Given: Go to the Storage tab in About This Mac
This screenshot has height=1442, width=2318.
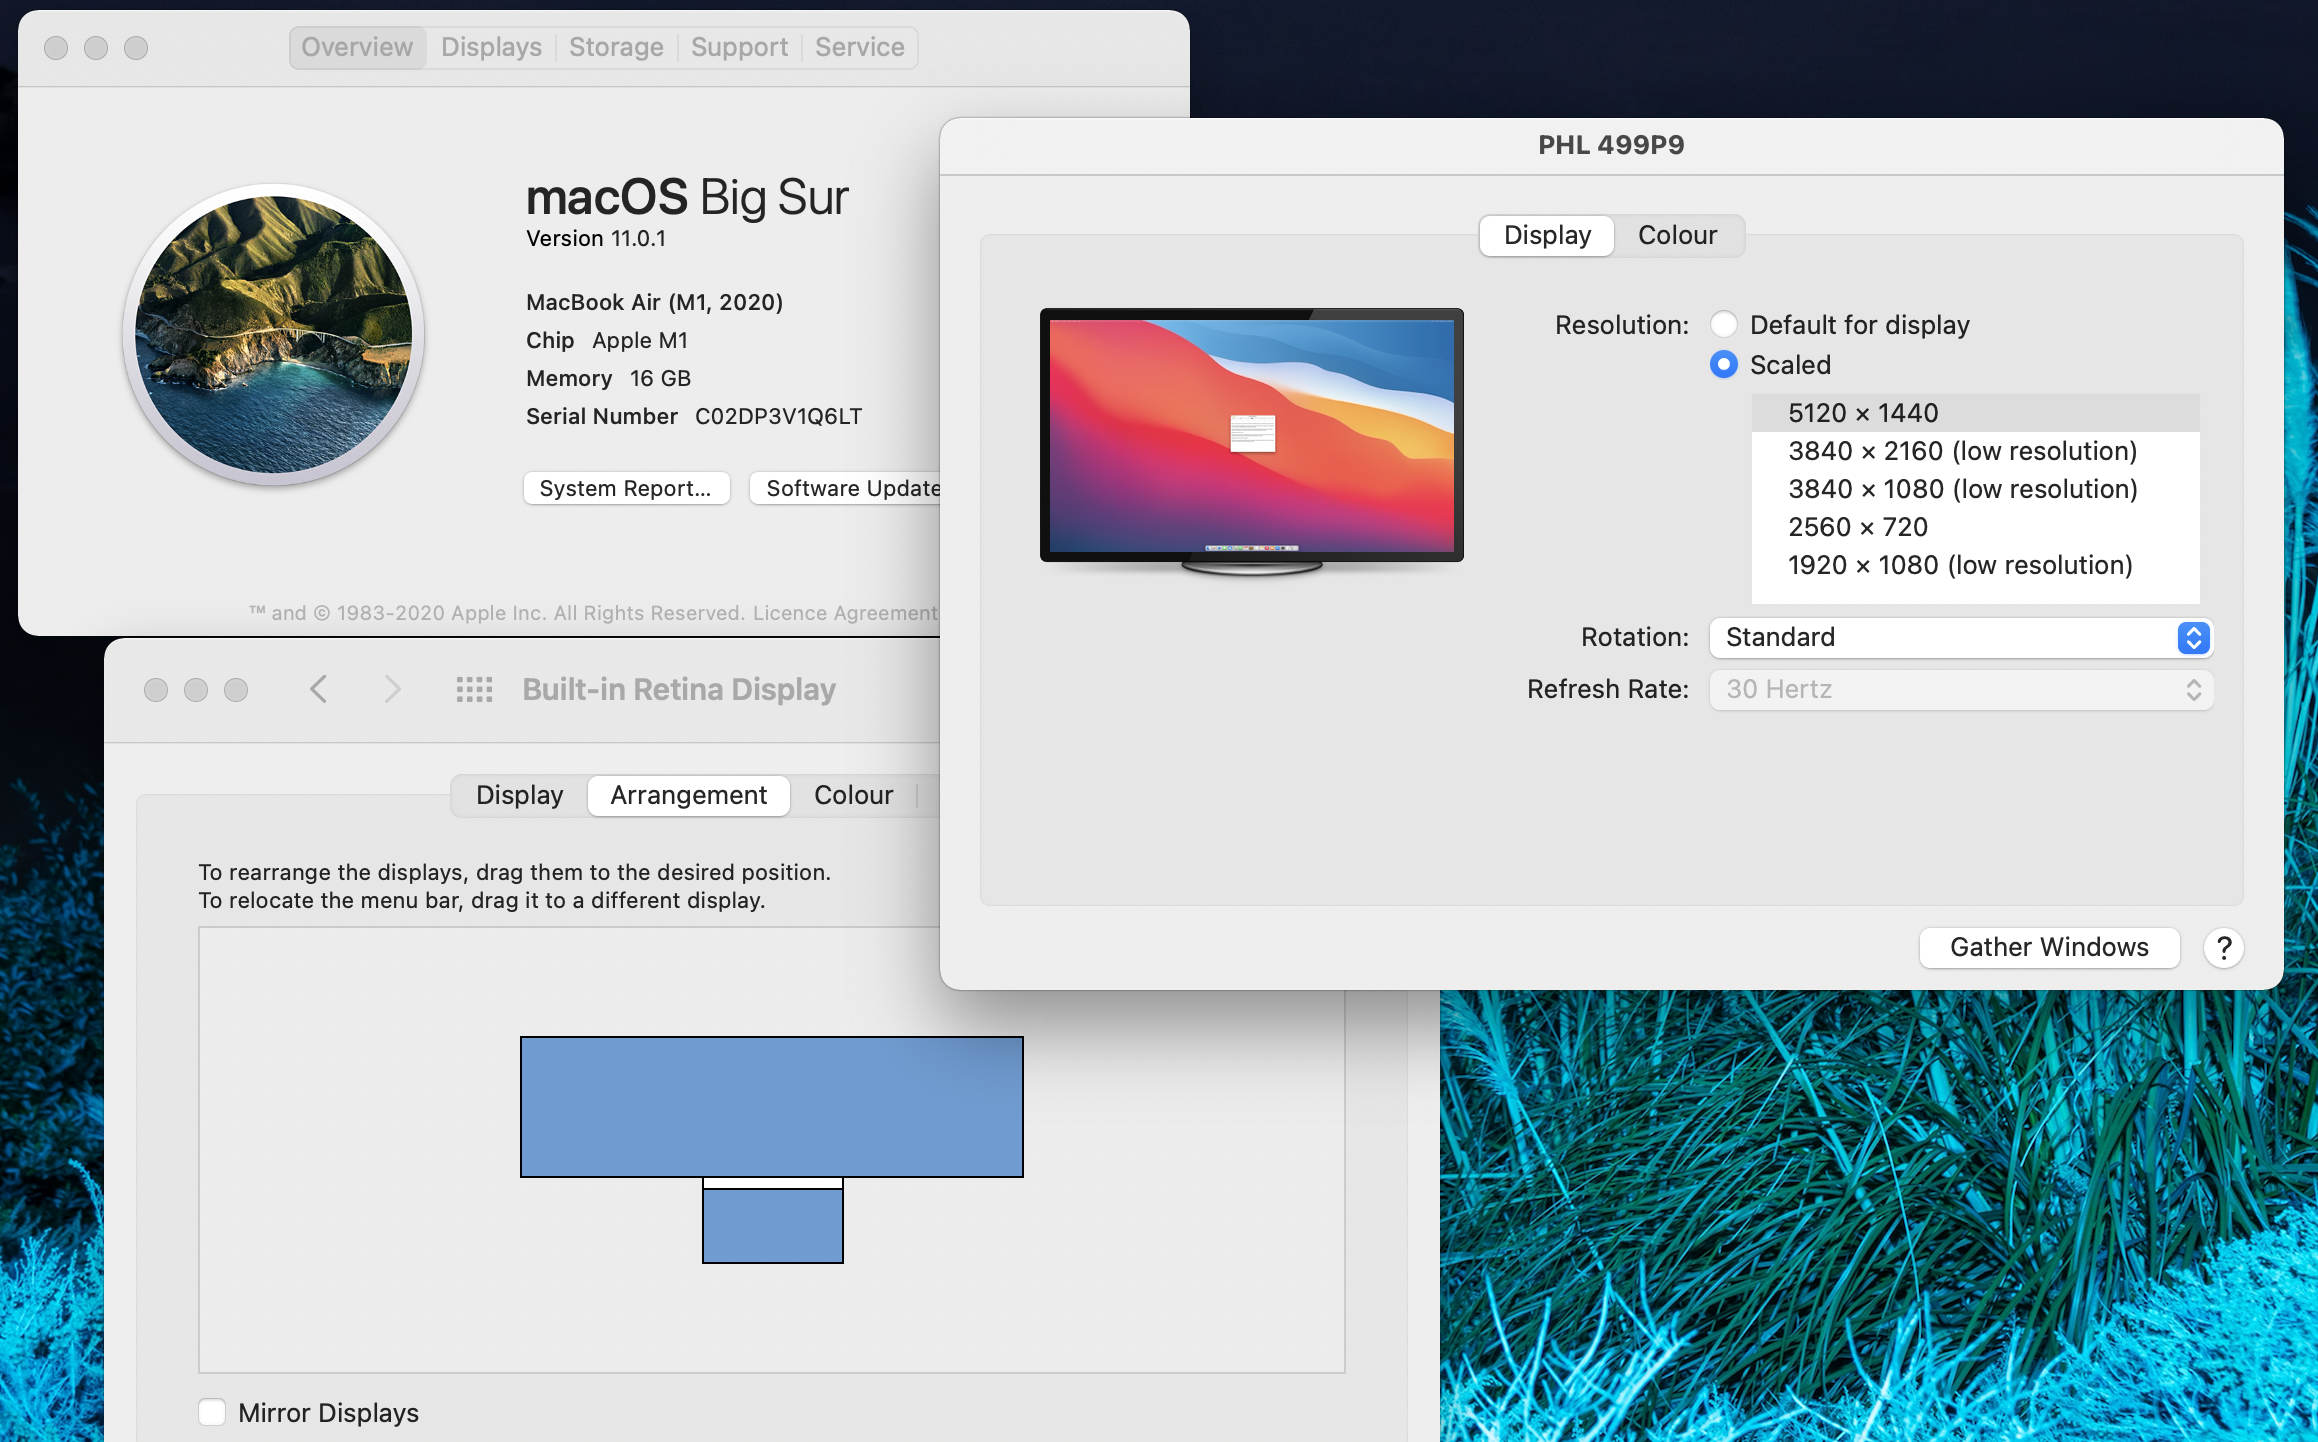Looking at the screenshot, I should coord(616,47).
